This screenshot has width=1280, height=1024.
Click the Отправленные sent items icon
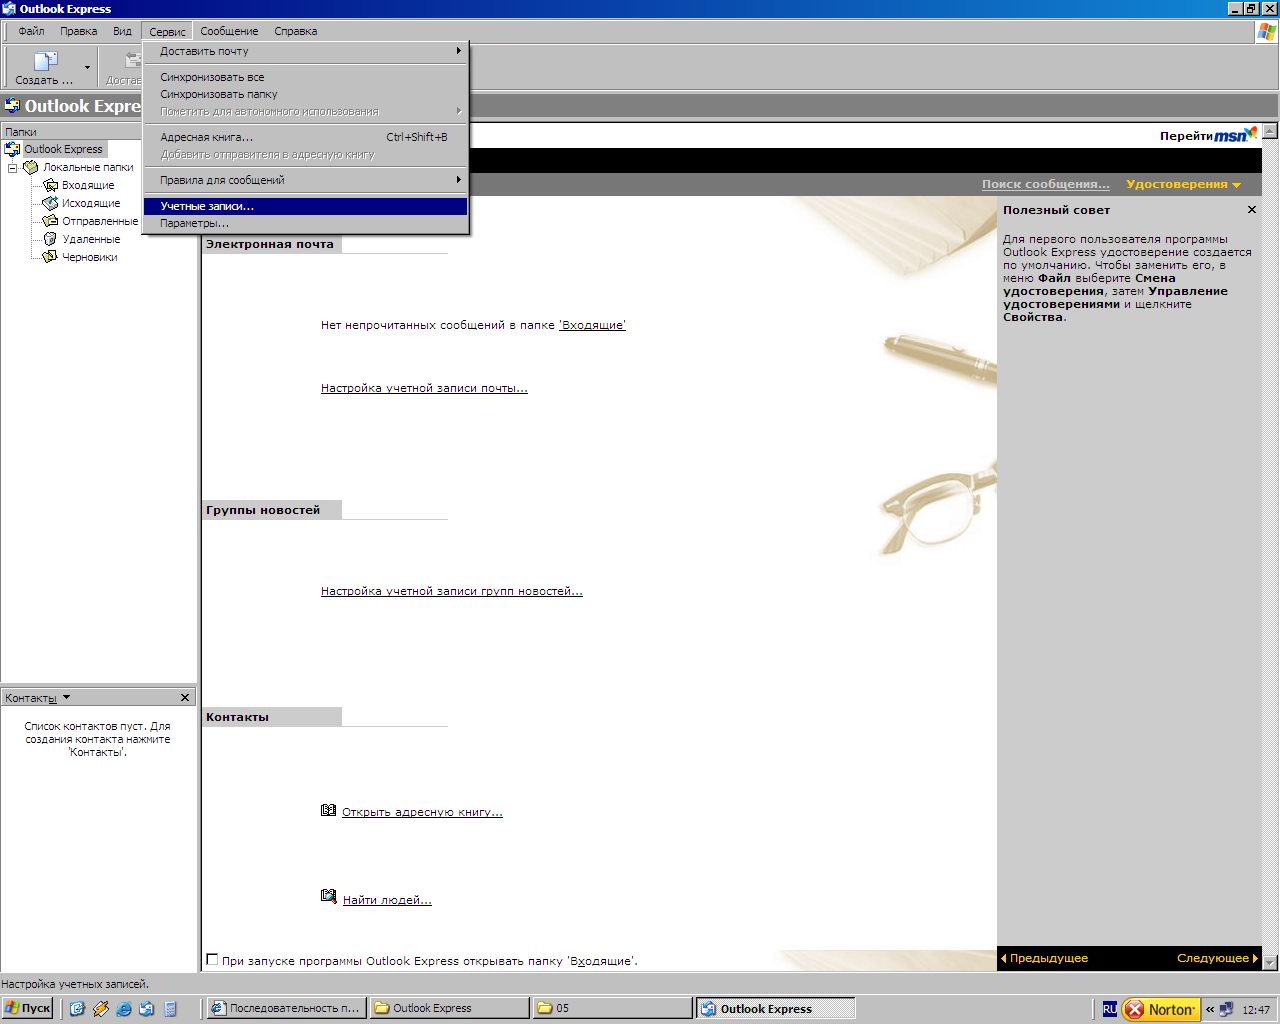coord(51,221)
